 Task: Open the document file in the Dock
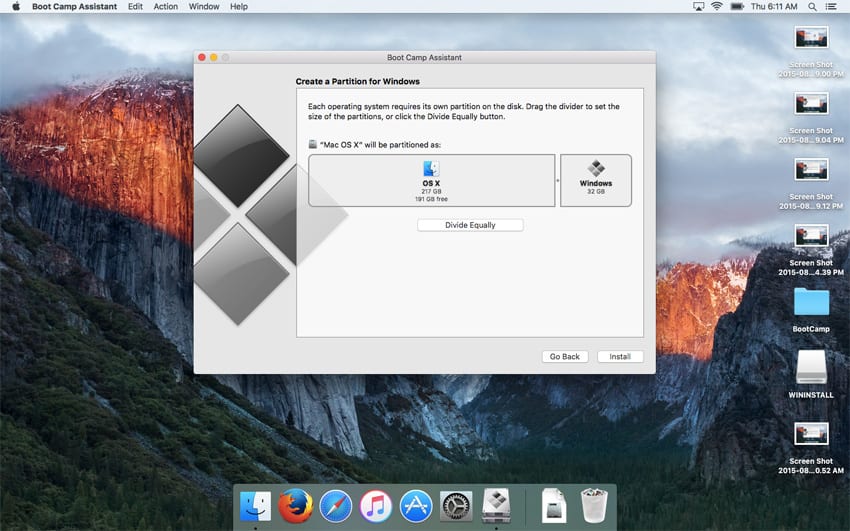point(554,506)
